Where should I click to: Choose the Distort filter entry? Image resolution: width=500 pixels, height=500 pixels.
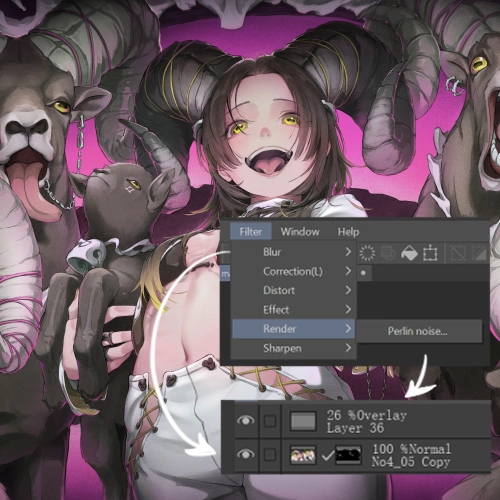click(x=294, y=290)
